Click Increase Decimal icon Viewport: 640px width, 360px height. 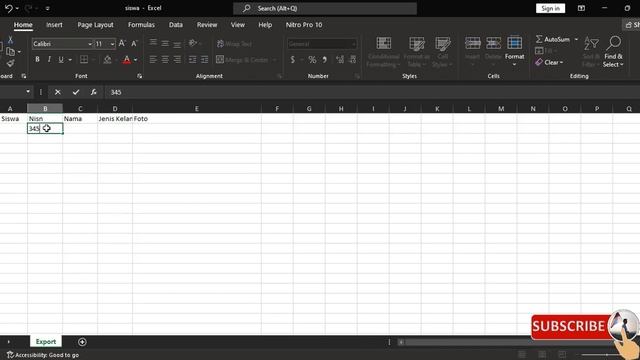click(x=340, y=60)
